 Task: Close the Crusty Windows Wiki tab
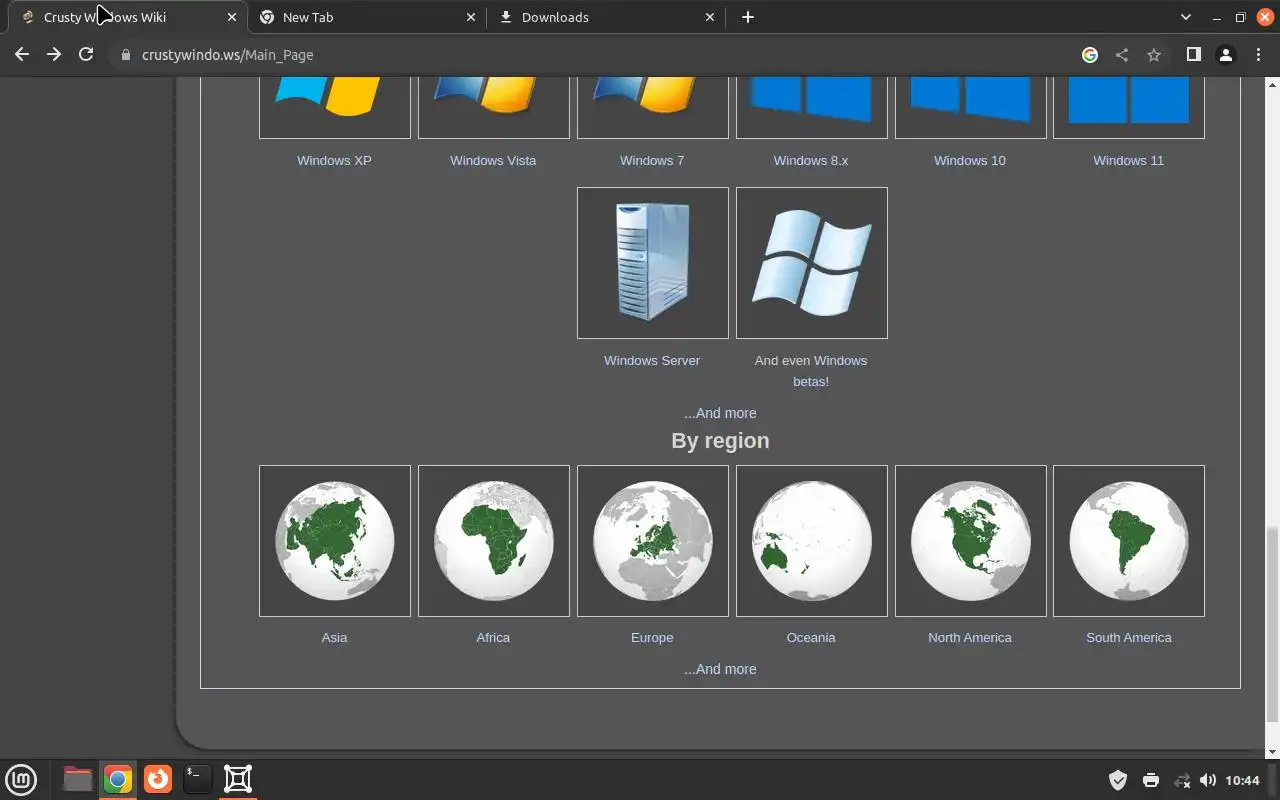[x=232, y=17]
